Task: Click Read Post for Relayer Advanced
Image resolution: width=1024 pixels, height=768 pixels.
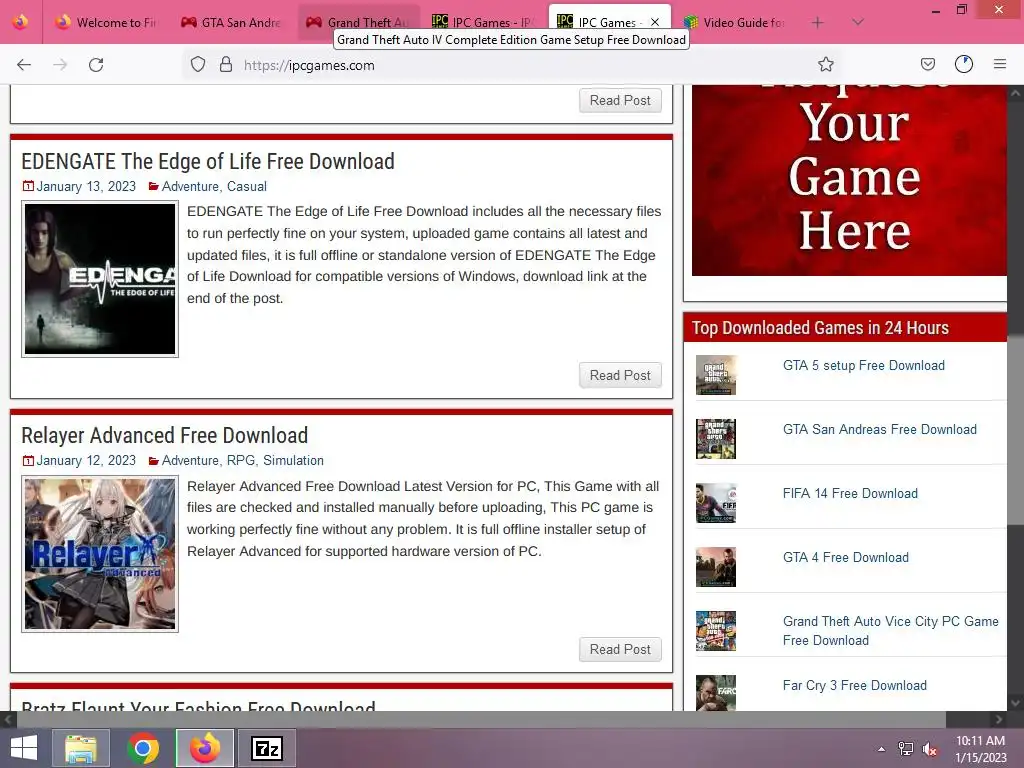Action: click(x=620, y=649)
